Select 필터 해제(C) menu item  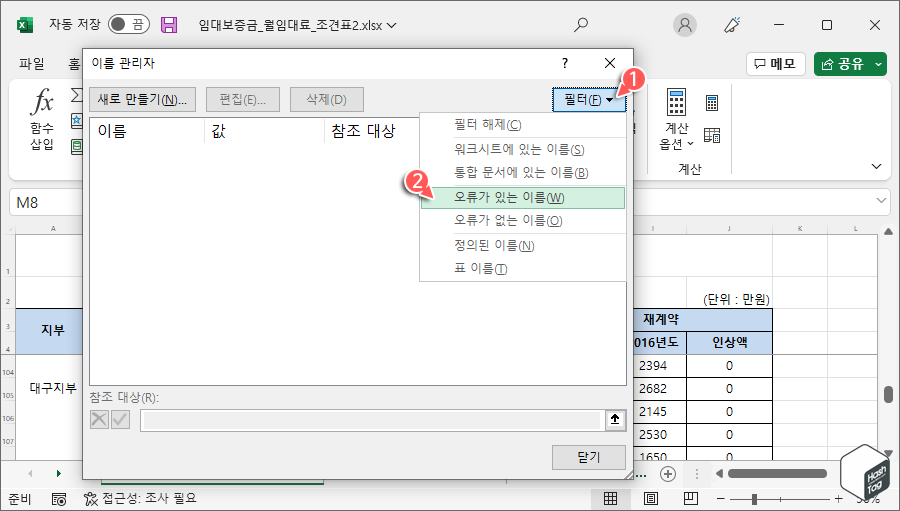(523, 125)
